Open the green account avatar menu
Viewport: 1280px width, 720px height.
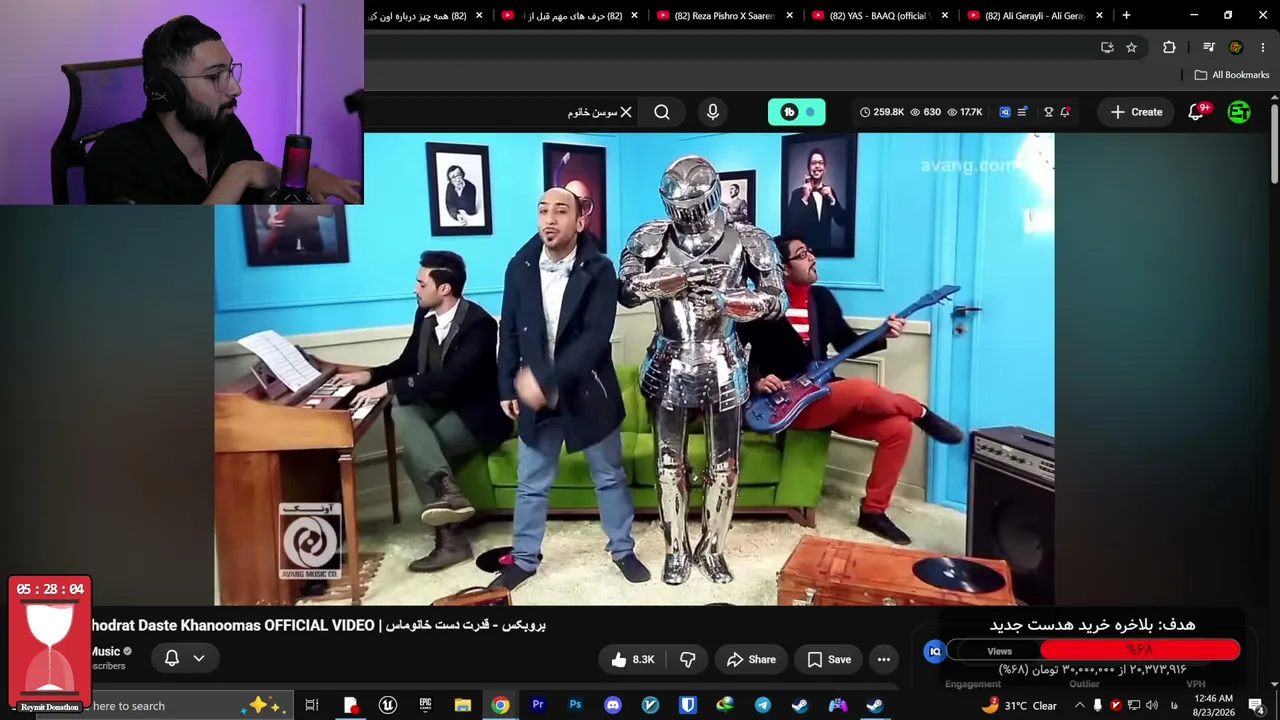[1239, 112]
